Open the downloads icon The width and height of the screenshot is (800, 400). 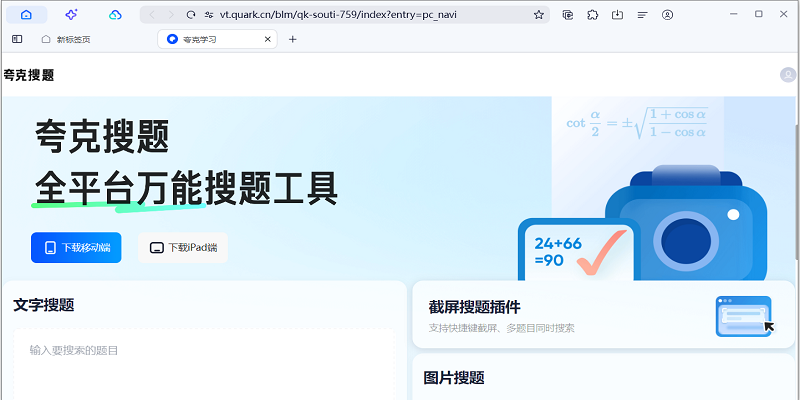(617, 15)
